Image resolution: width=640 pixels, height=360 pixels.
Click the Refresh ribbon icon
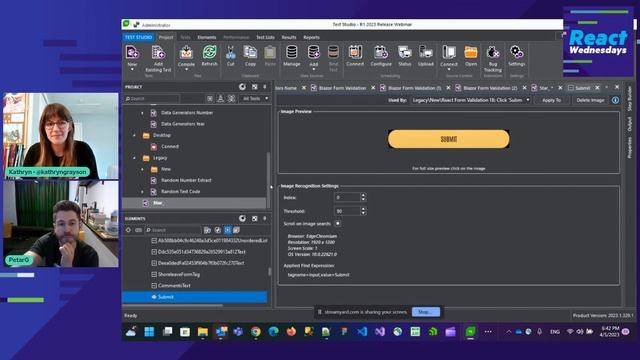209,52
